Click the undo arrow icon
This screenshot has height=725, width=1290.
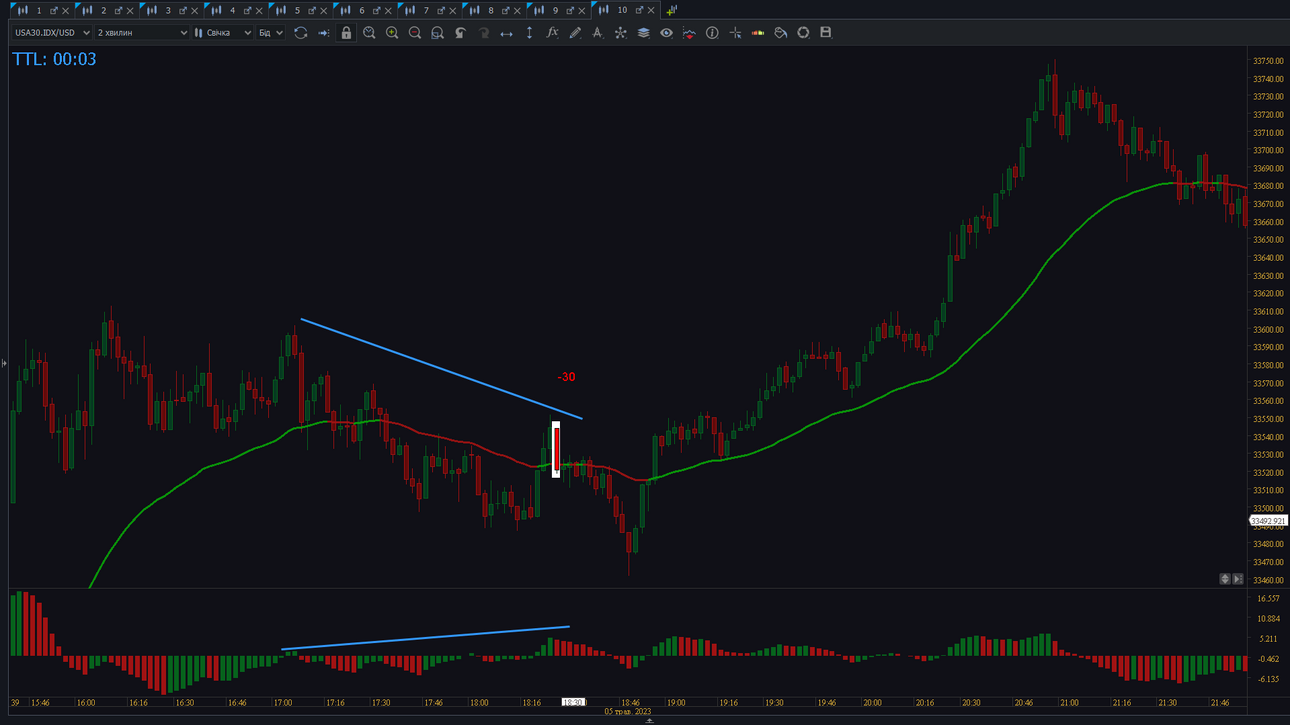click(x=461, y=33)
